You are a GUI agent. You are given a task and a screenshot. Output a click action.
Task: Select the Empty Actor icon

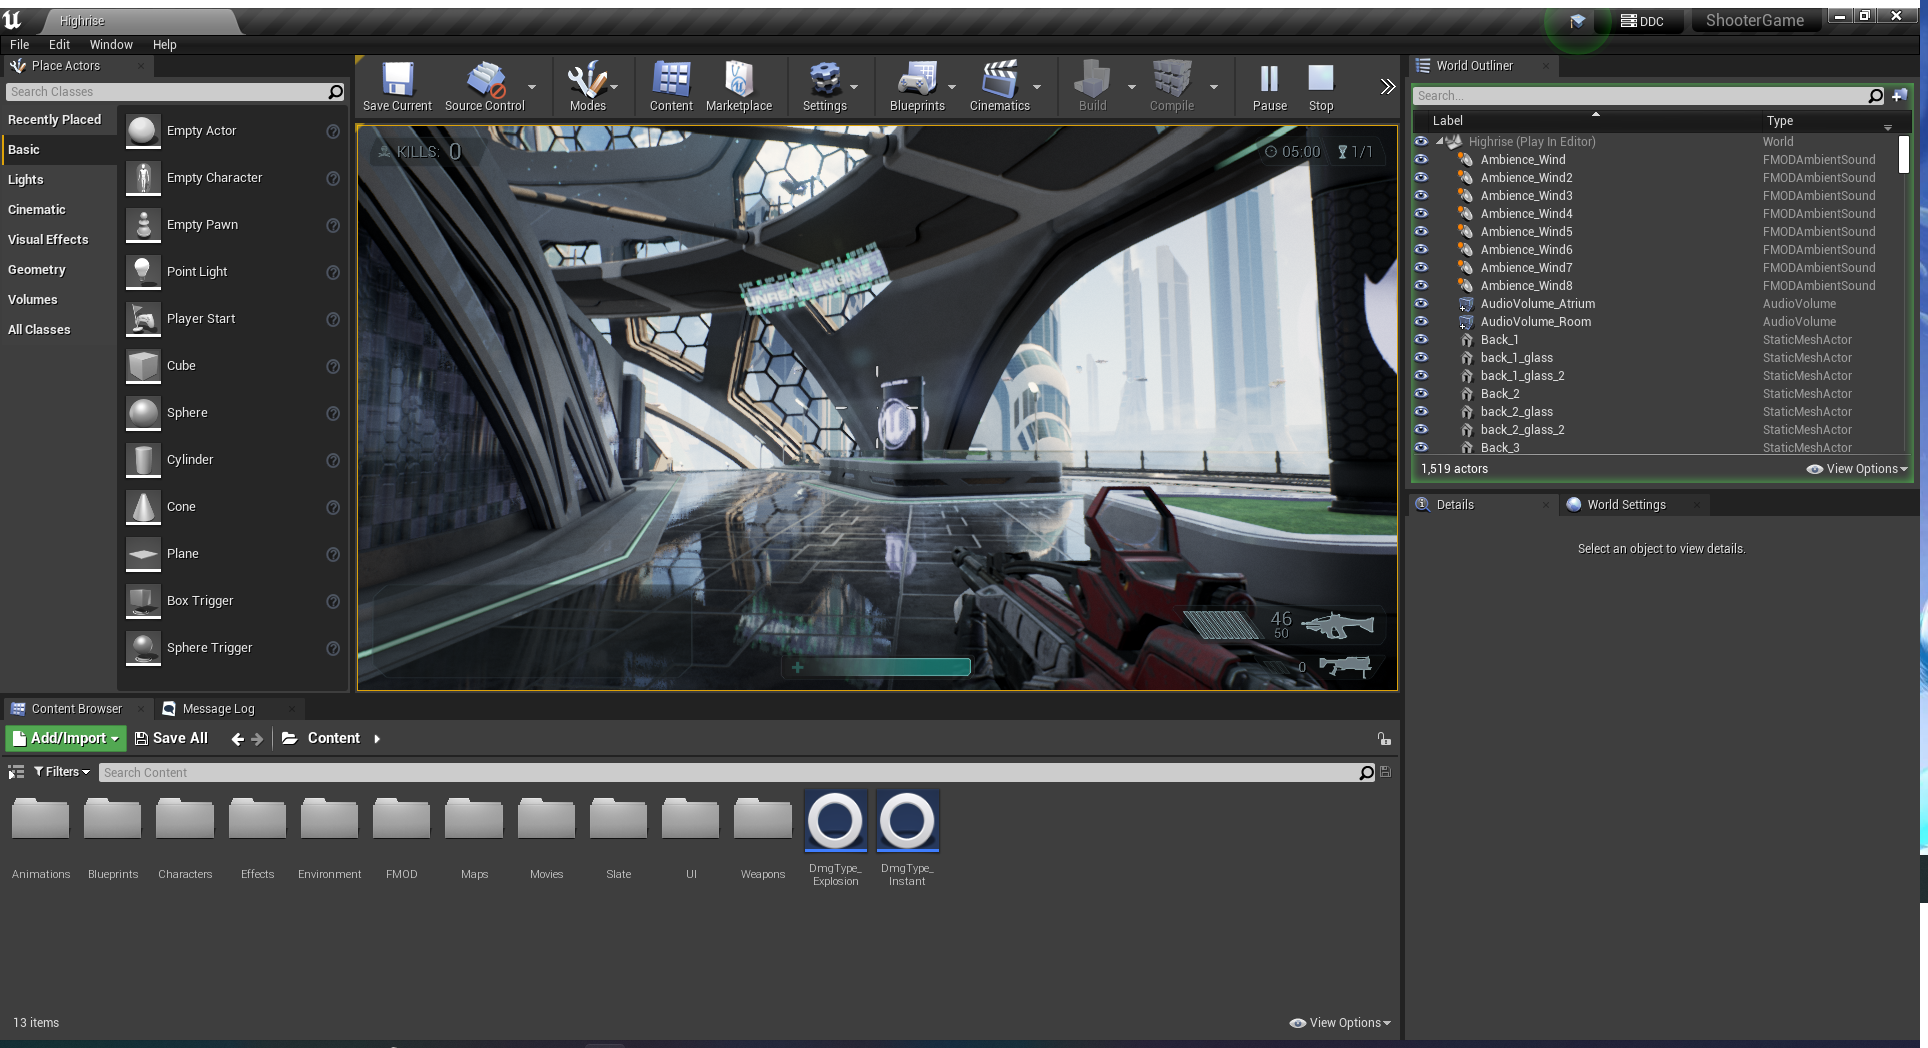coord(143,131)
